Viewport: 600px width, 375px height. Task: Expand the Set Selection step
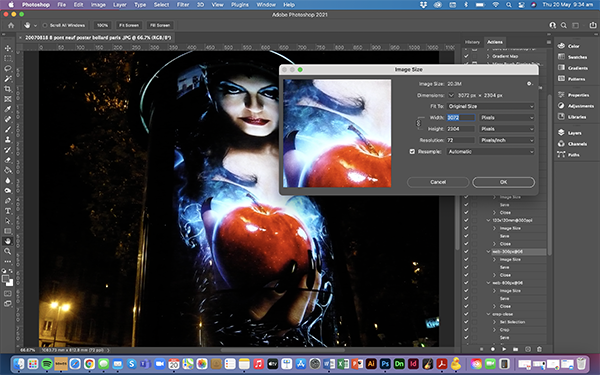[494, 322]
